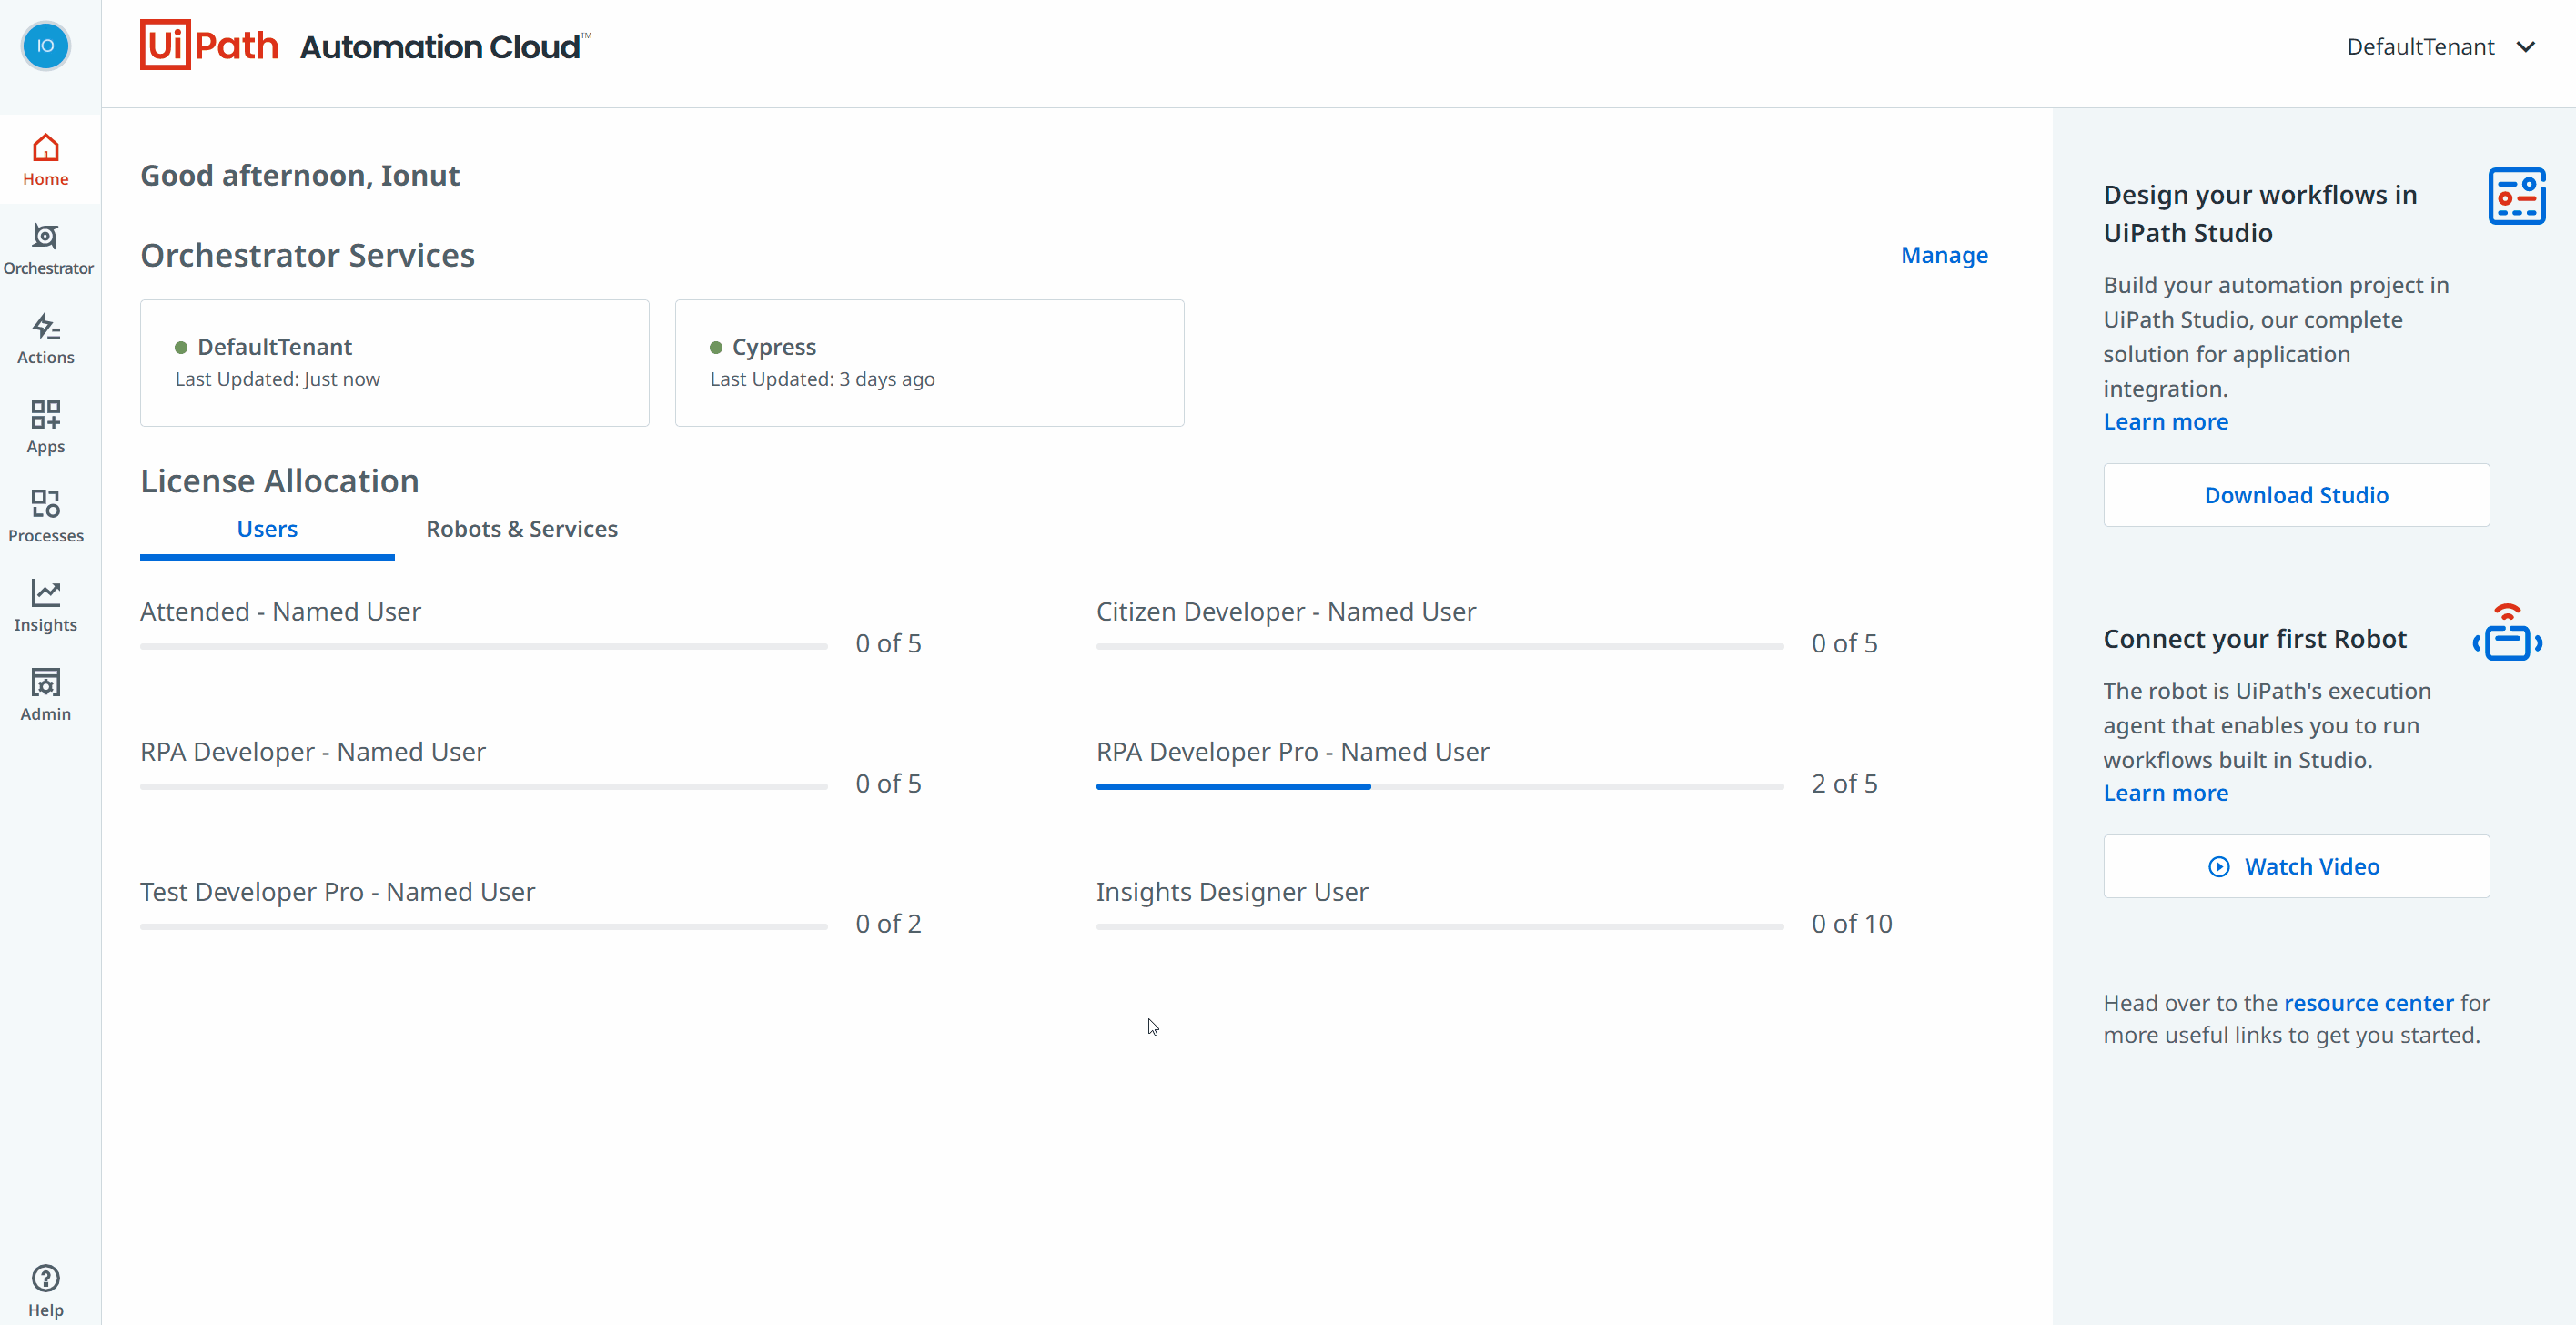Expand the DefaultTenant dropdown
This screenshot has height=1325, width=2576.
[2440, 47]
